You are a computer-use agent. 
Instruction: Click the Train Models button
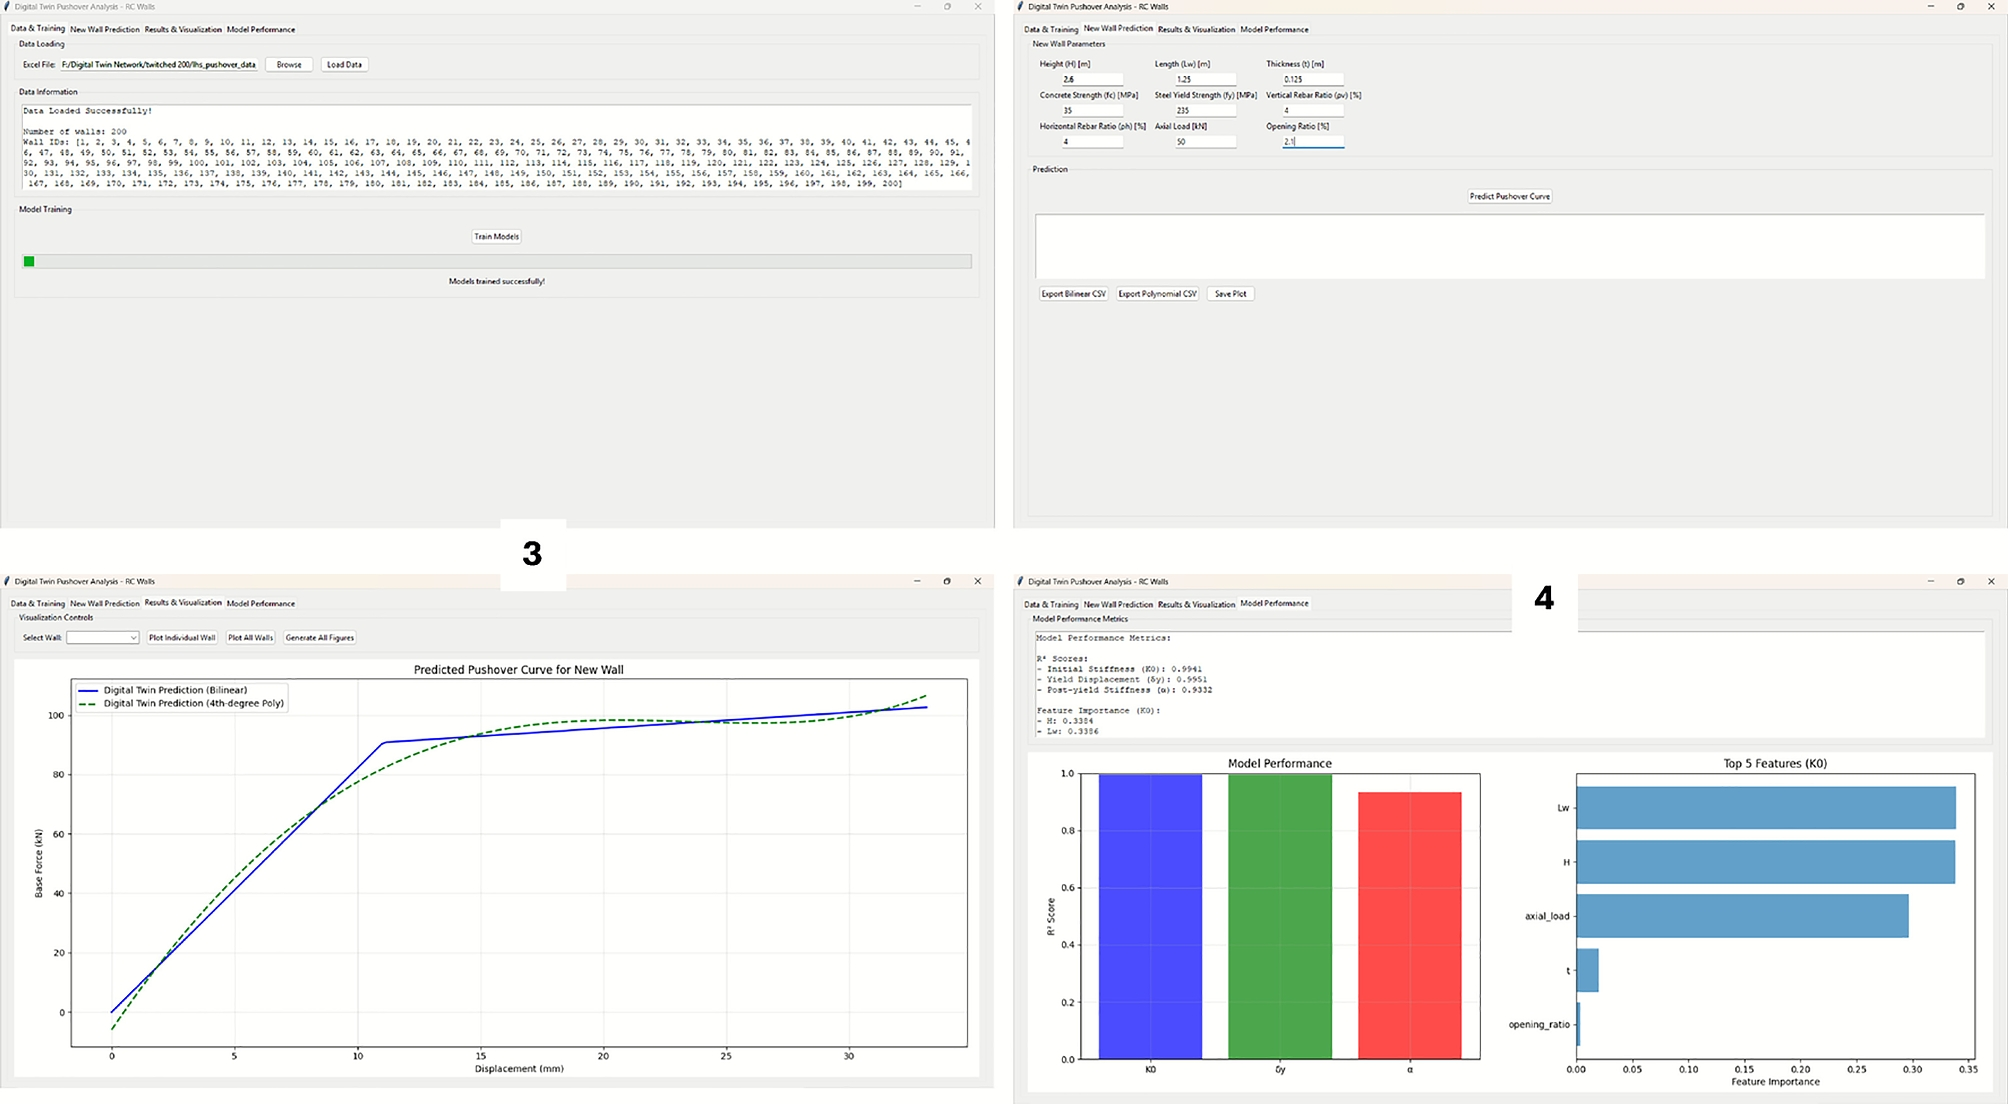click(x=496, y=237)
